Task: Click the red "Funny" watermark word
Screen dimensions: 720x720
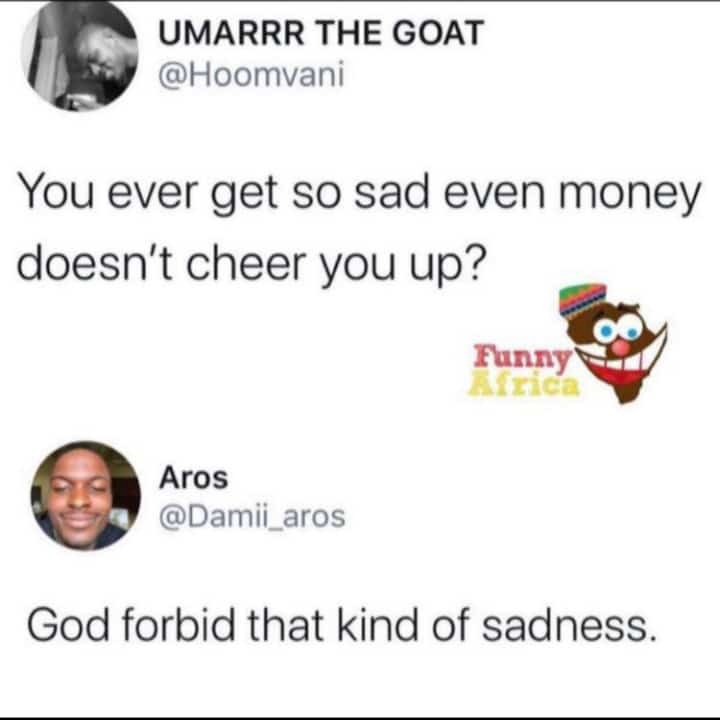Action: 522,358
